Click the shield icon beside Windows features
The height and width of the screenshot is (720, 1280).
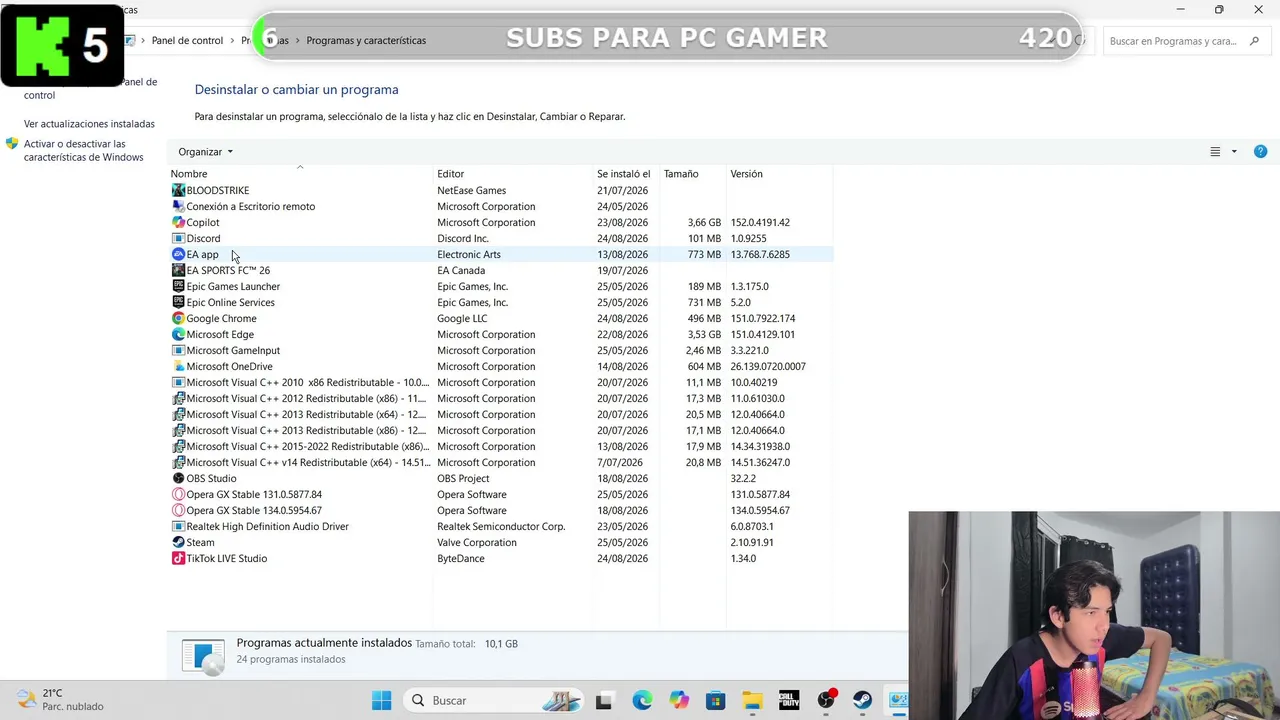[12, 144]
